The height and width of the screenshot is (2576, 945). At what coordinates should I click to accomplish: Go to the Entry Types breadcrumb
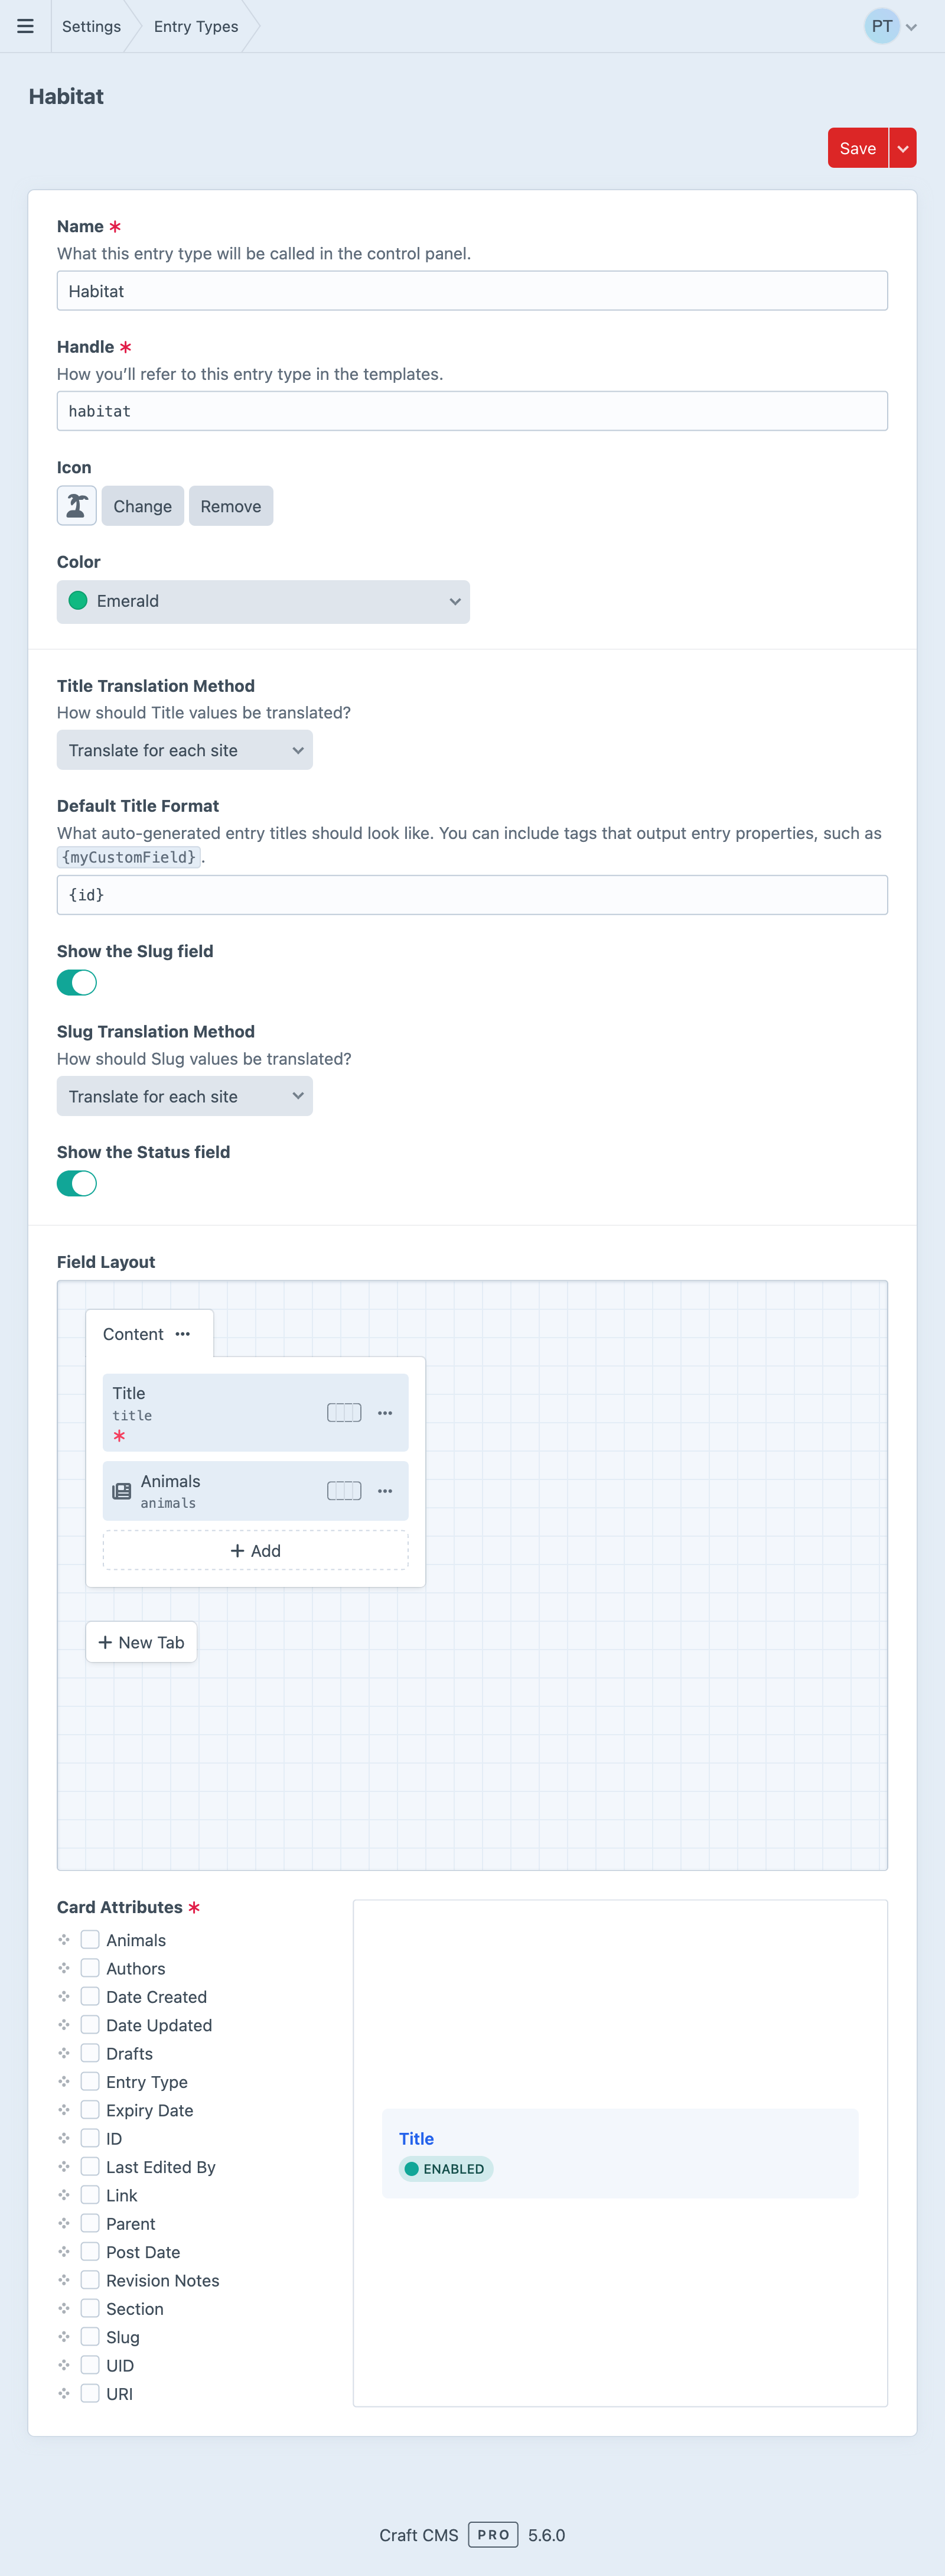pos(196,27)
